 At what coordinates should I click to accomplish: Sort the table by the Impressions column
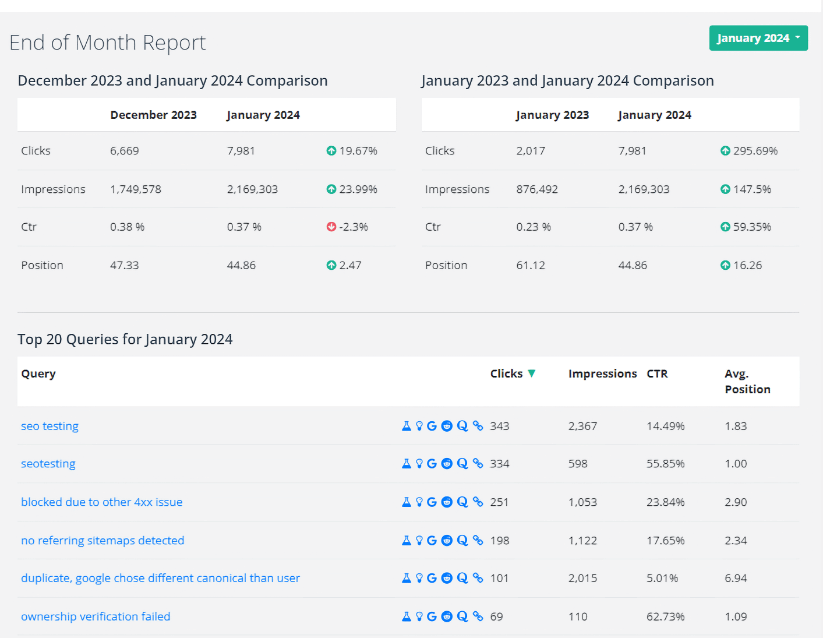(x=602, y=373)
